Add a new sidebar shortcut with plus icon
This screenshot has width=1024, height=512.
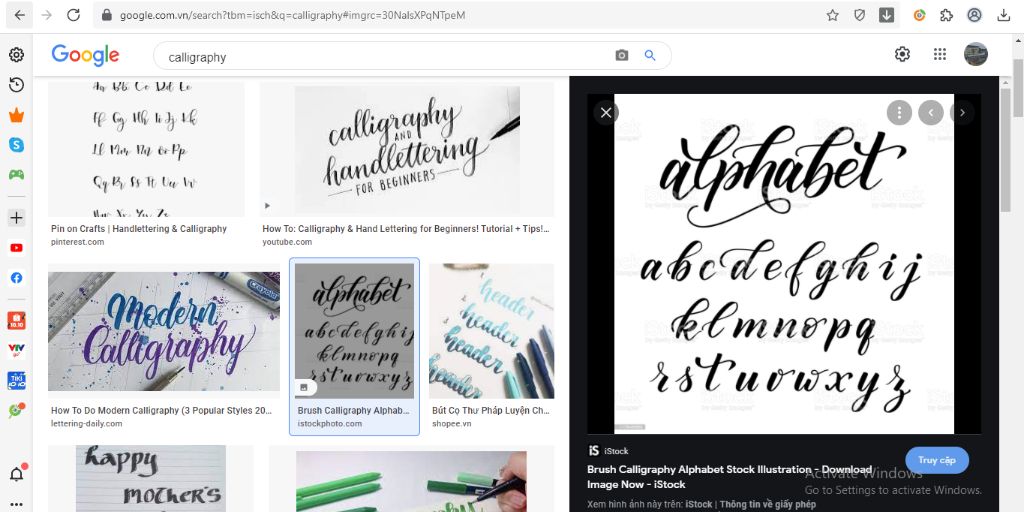[16, 217]
